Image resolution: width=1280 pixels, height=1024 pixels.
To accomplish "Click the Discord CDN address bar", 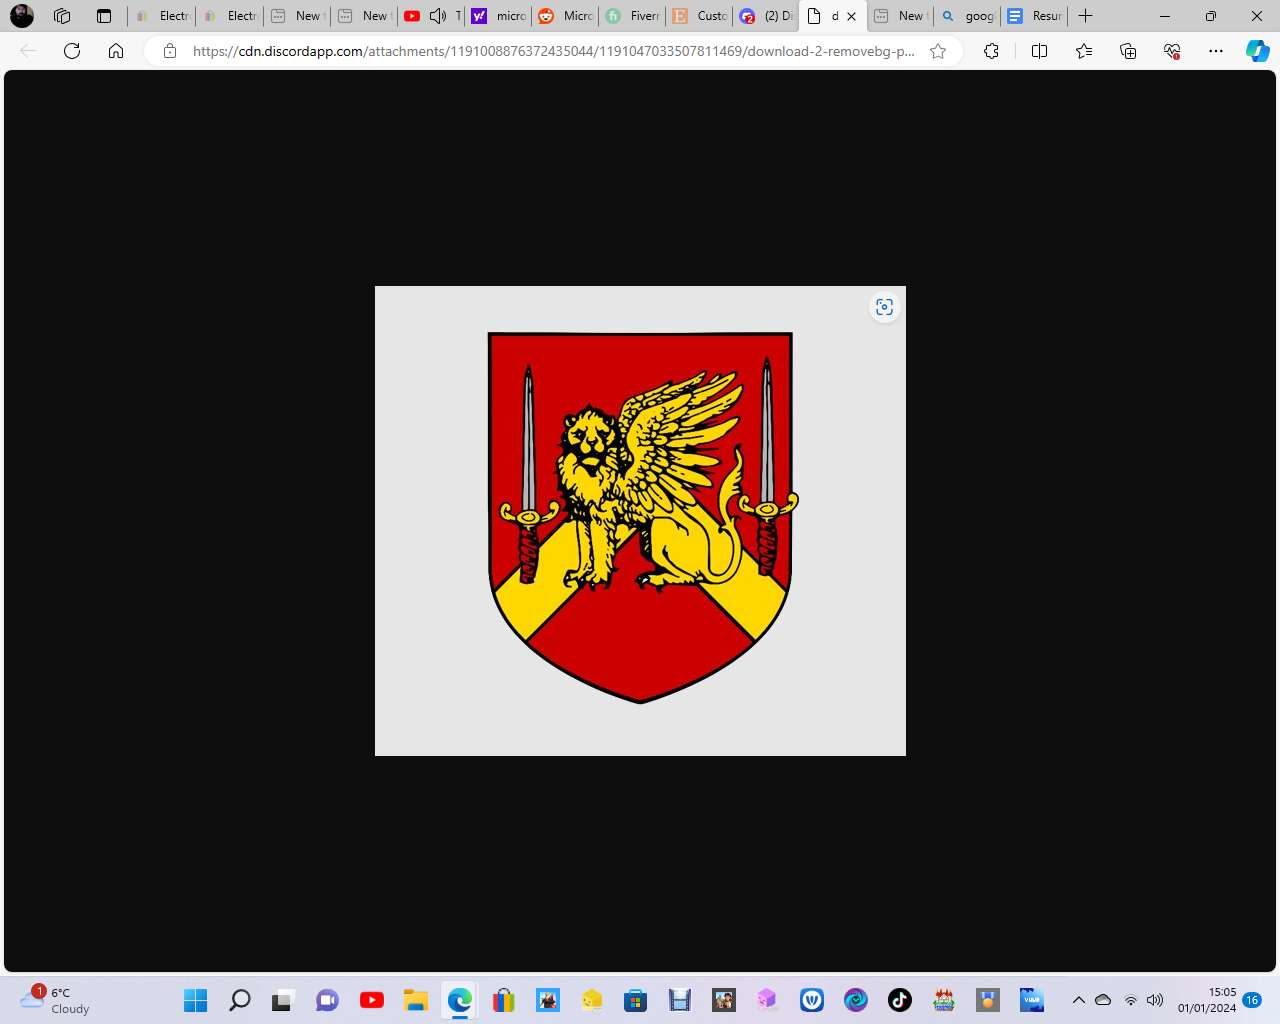I will (552, 51).
